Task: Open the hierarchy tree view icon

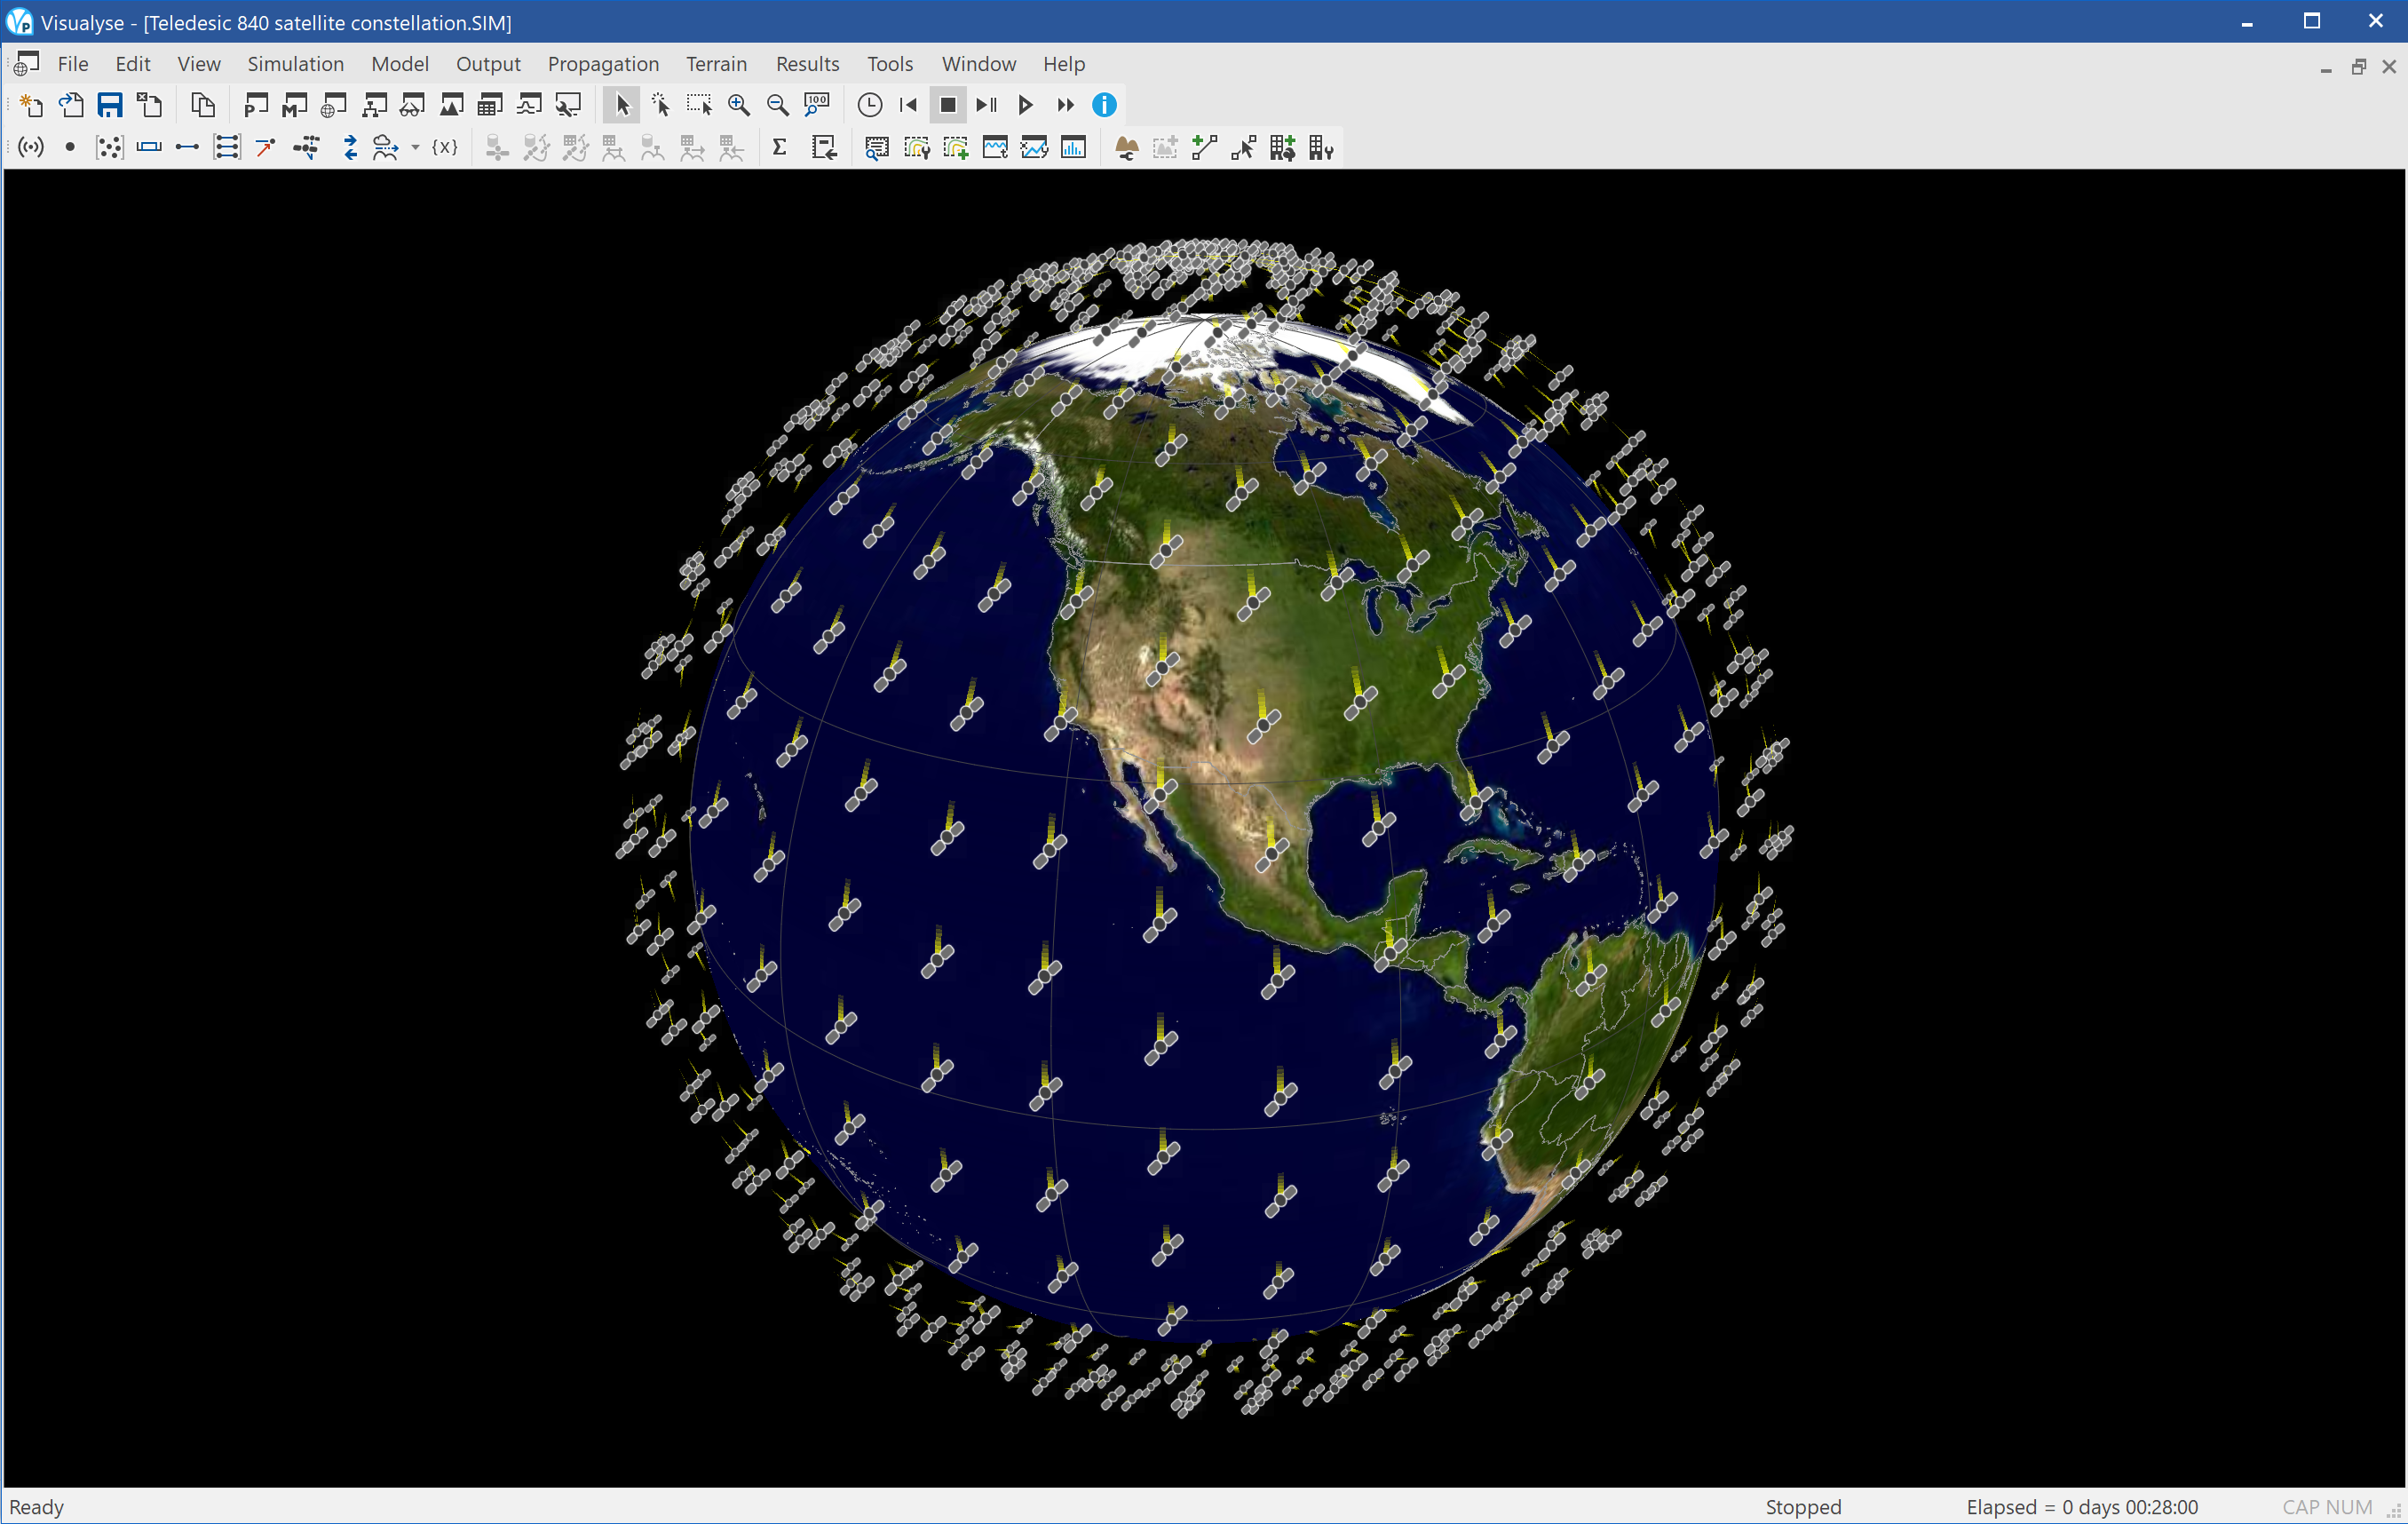Action: 374,105
